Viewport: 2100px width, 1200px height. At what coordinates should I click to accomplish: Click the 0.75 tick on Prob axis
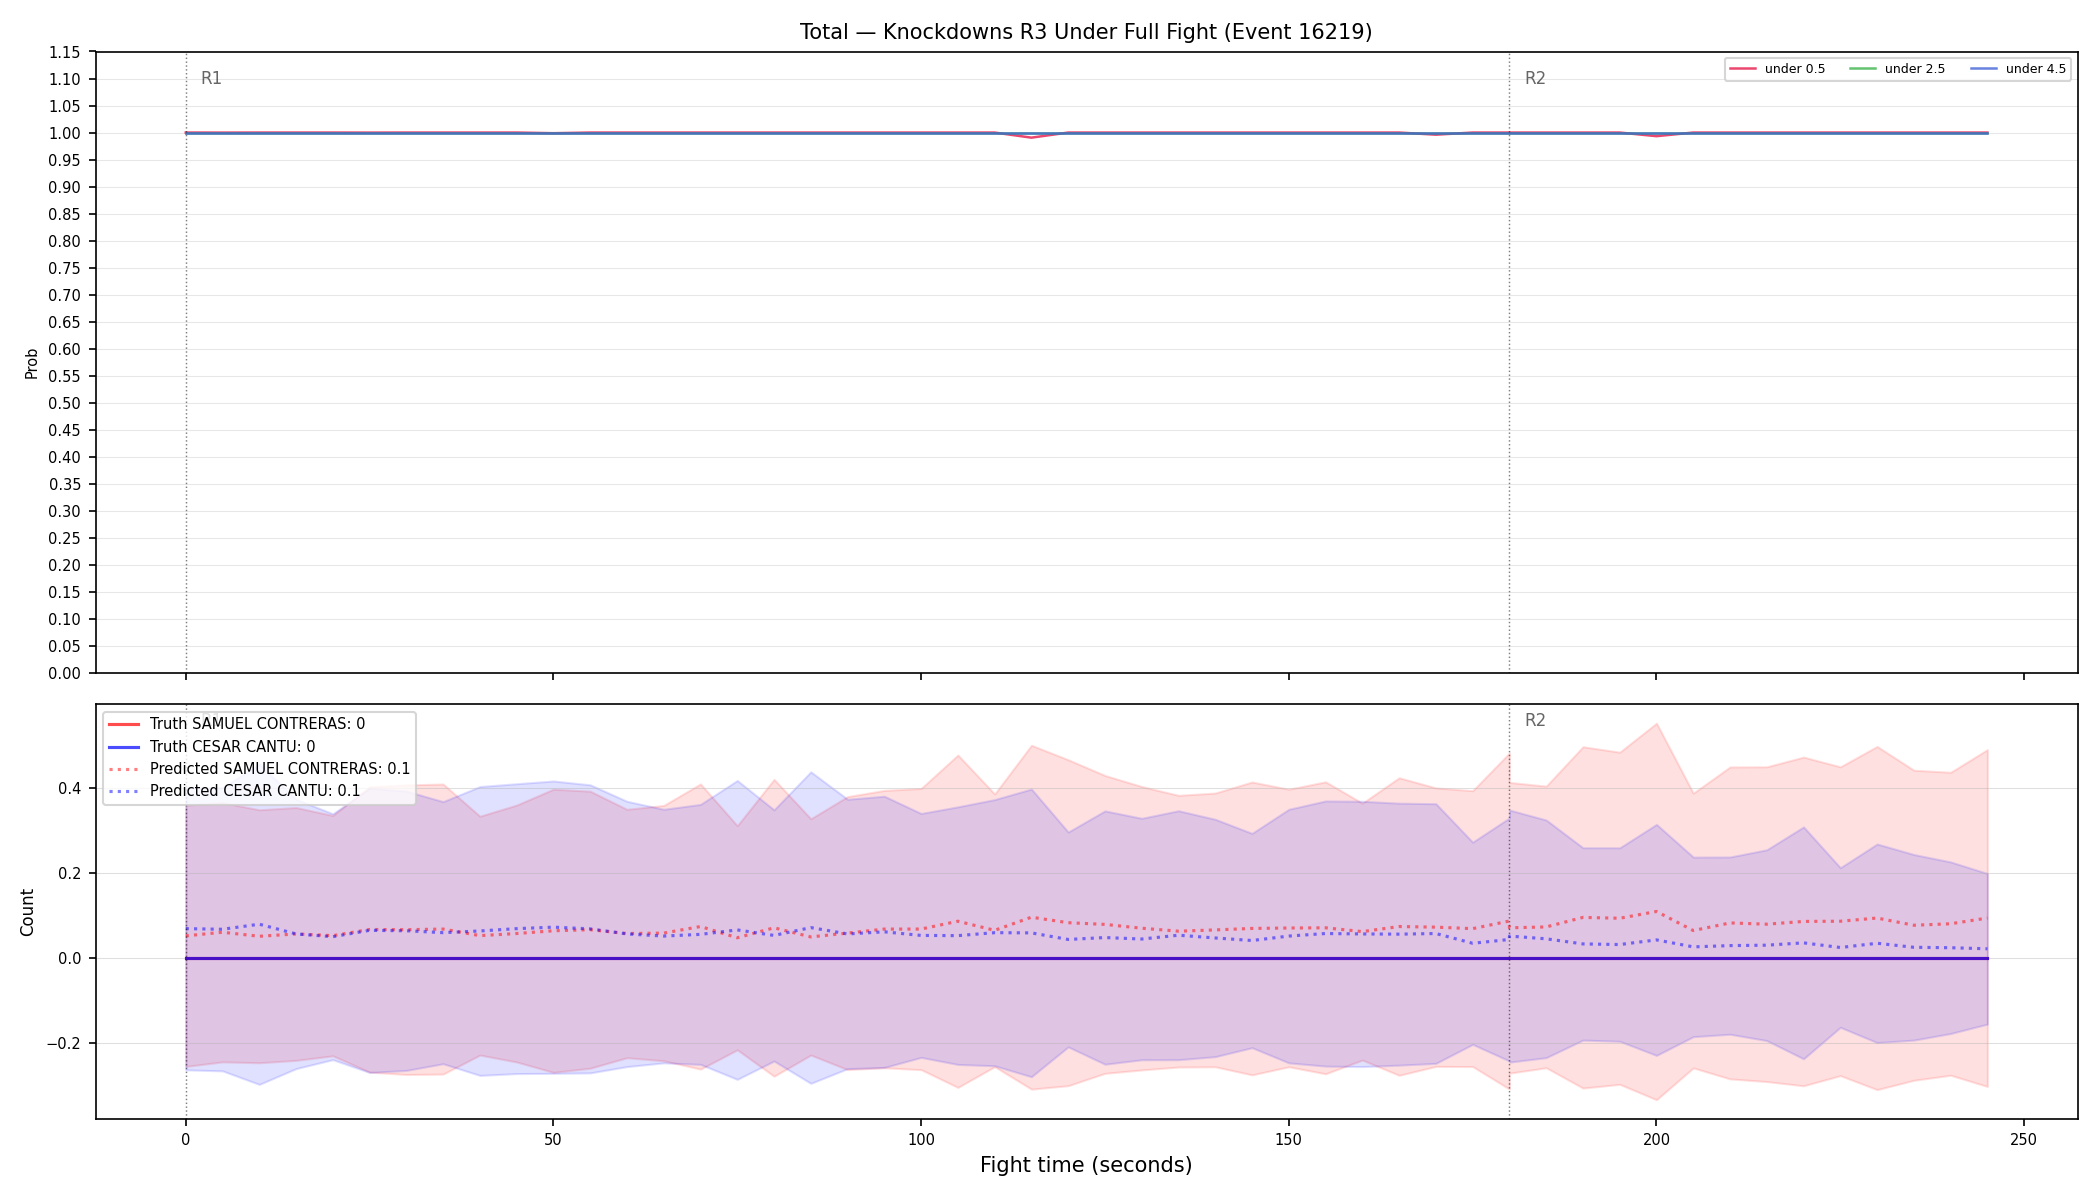click(x=65, y=268)
